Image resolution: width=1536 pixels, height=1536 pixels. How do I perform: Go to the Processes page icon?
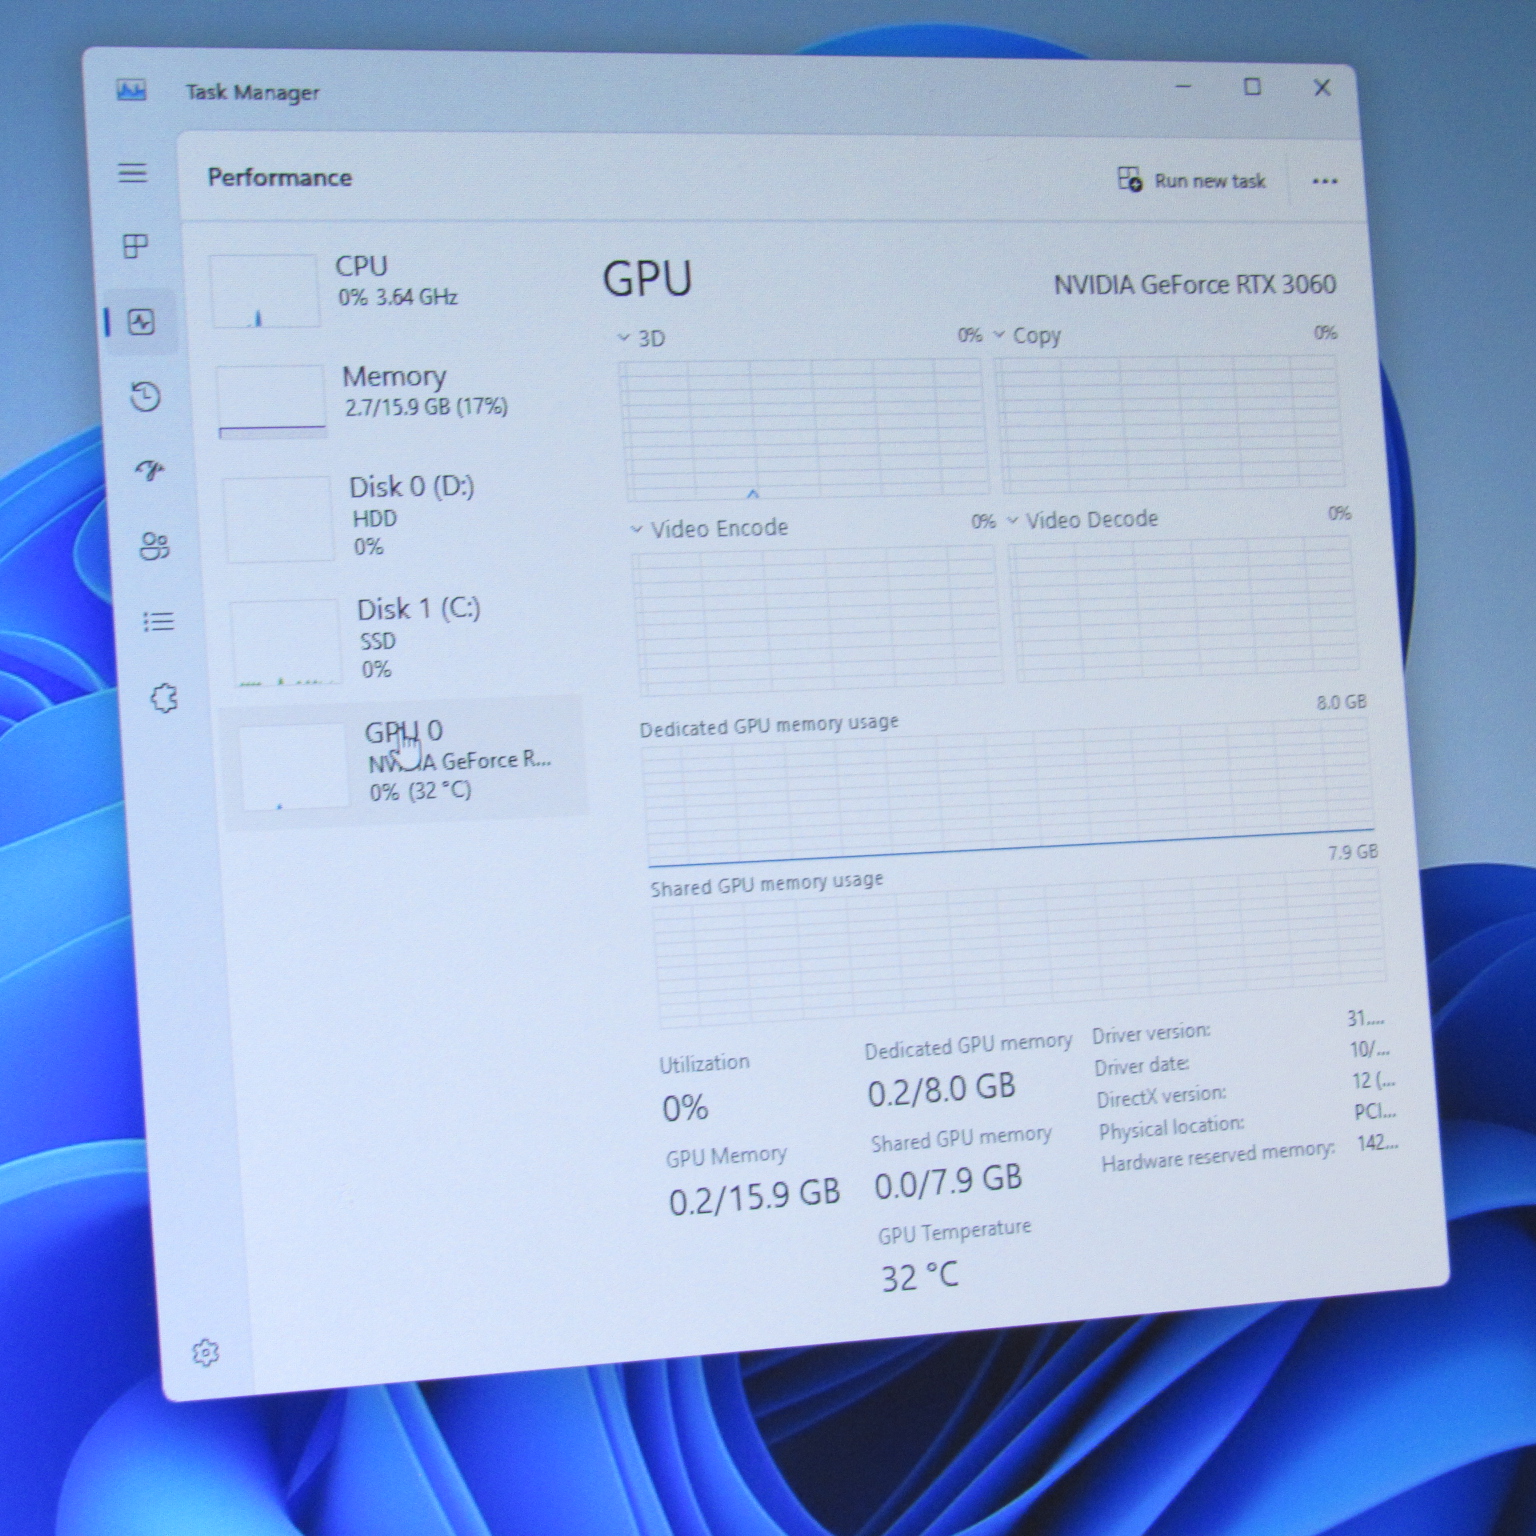point(136,246)
